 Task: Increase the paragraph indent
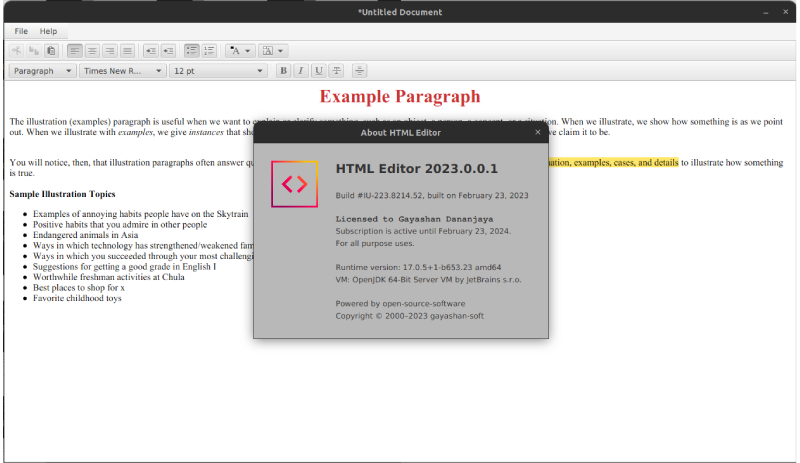(168, 50)
